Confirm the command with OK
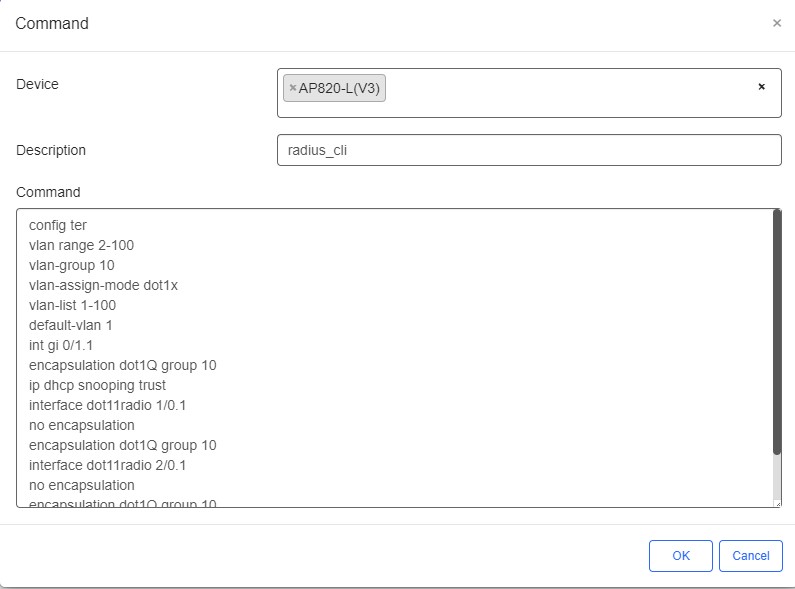The height and width of the screenshot is (589, 795). tap(680, 556)
